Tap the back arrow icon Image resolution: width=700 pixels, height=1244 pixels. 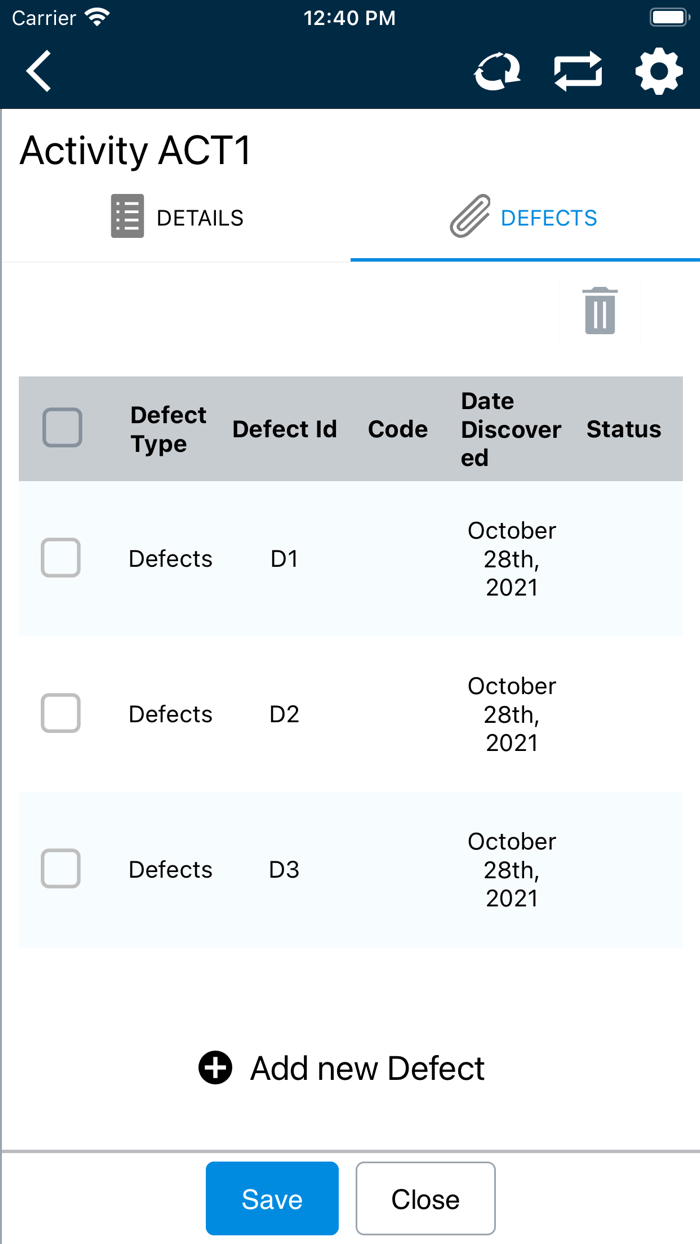tap(39, 72)
